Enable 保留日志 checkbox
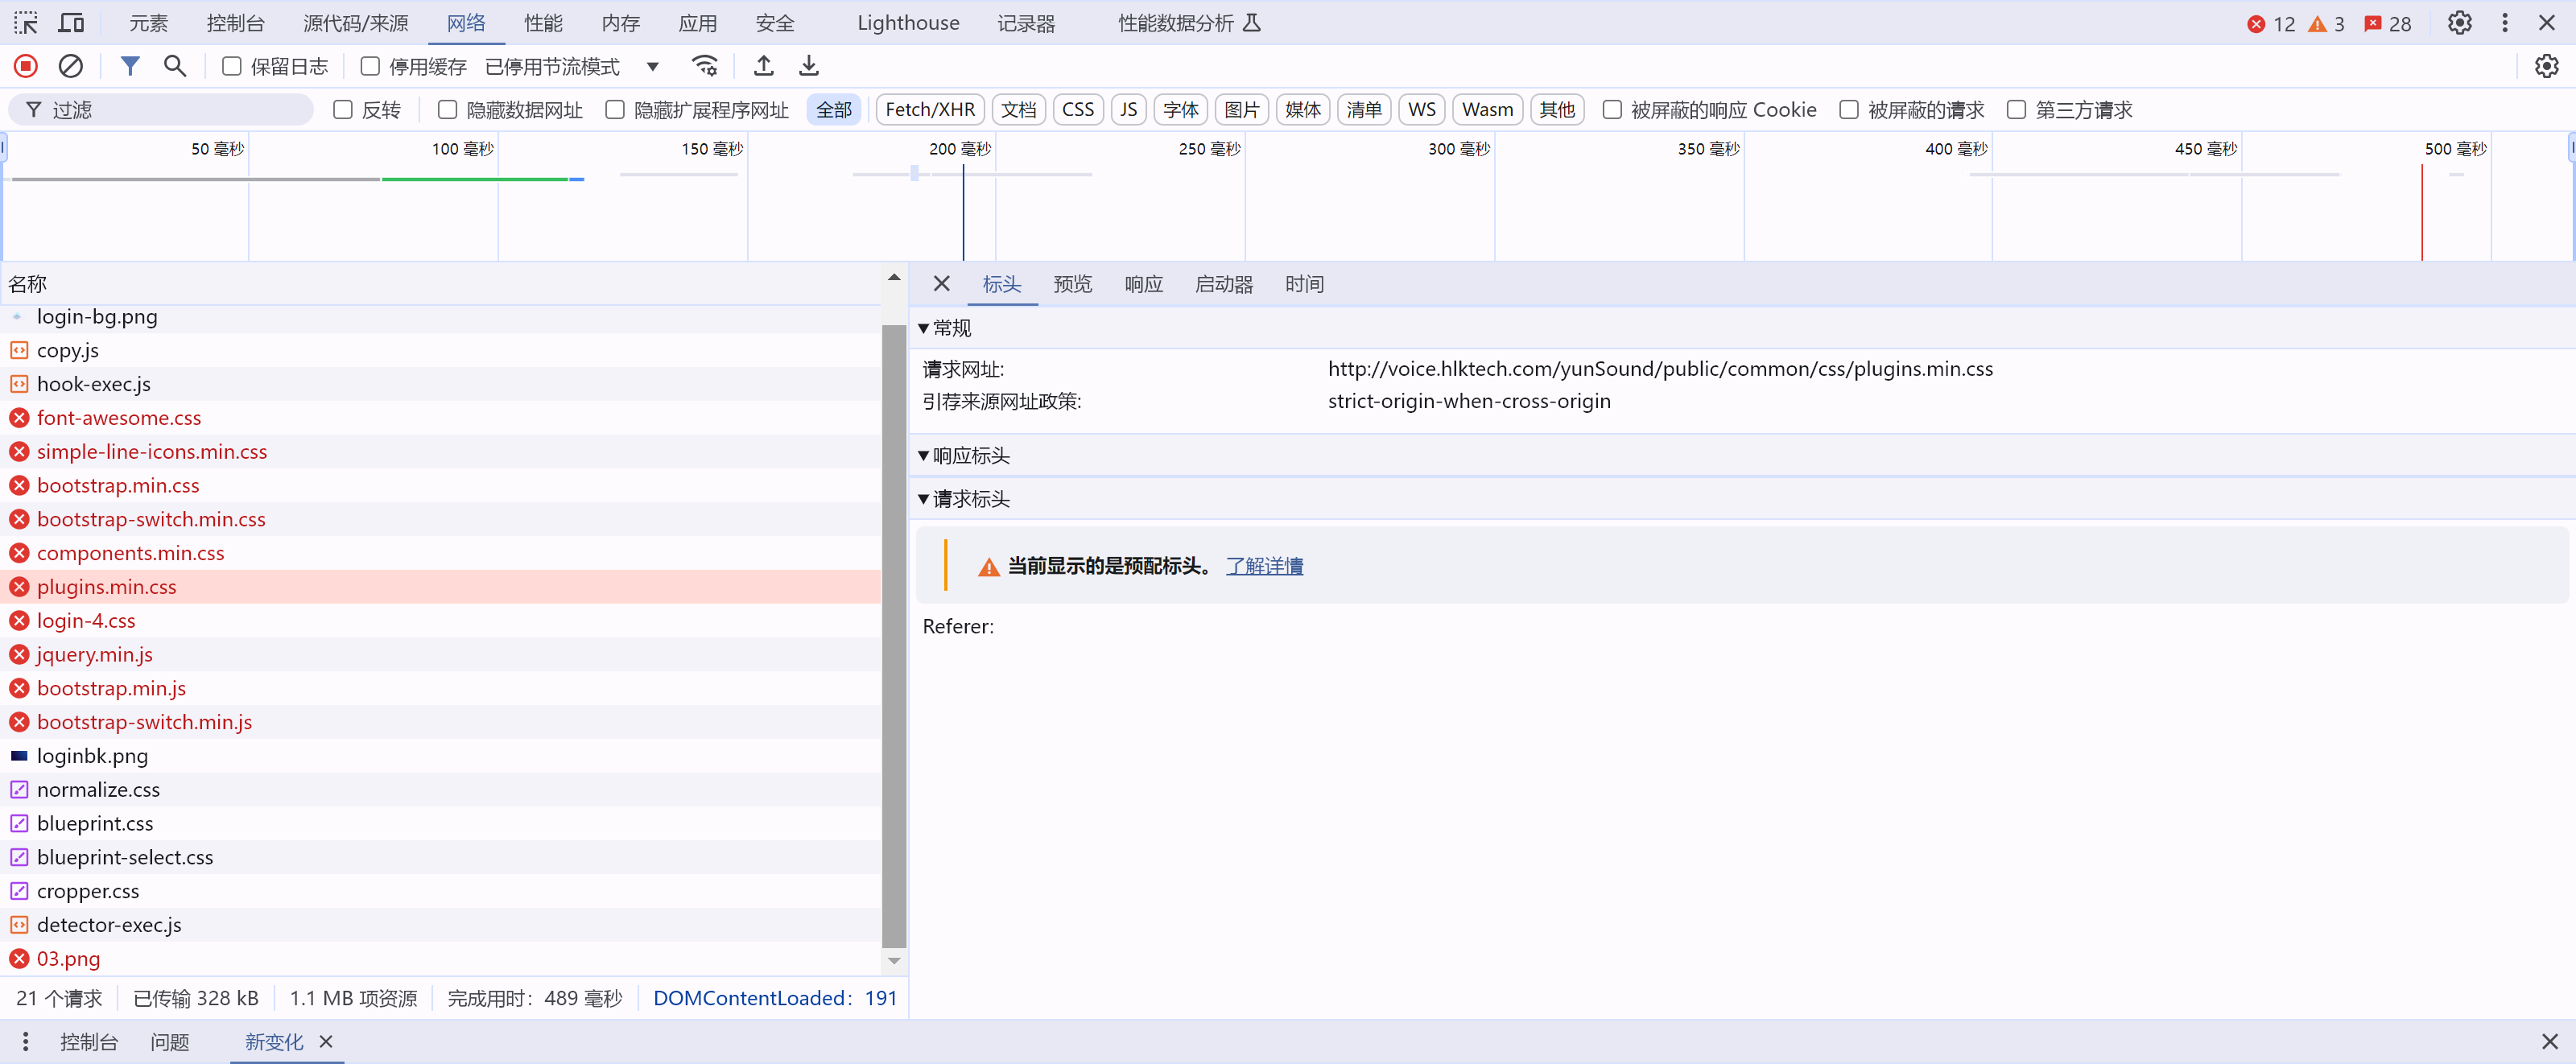This screenshot has height=1064, width=2576. (232, 66)
